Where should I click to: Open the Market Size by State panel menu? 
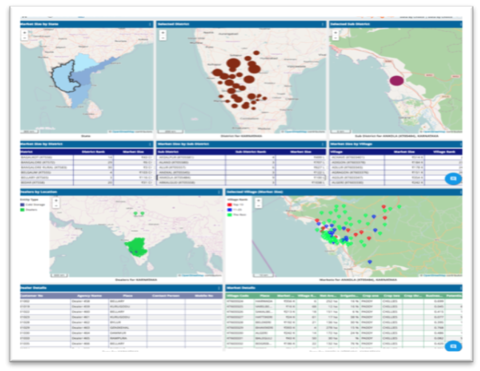tap(150, 24)
